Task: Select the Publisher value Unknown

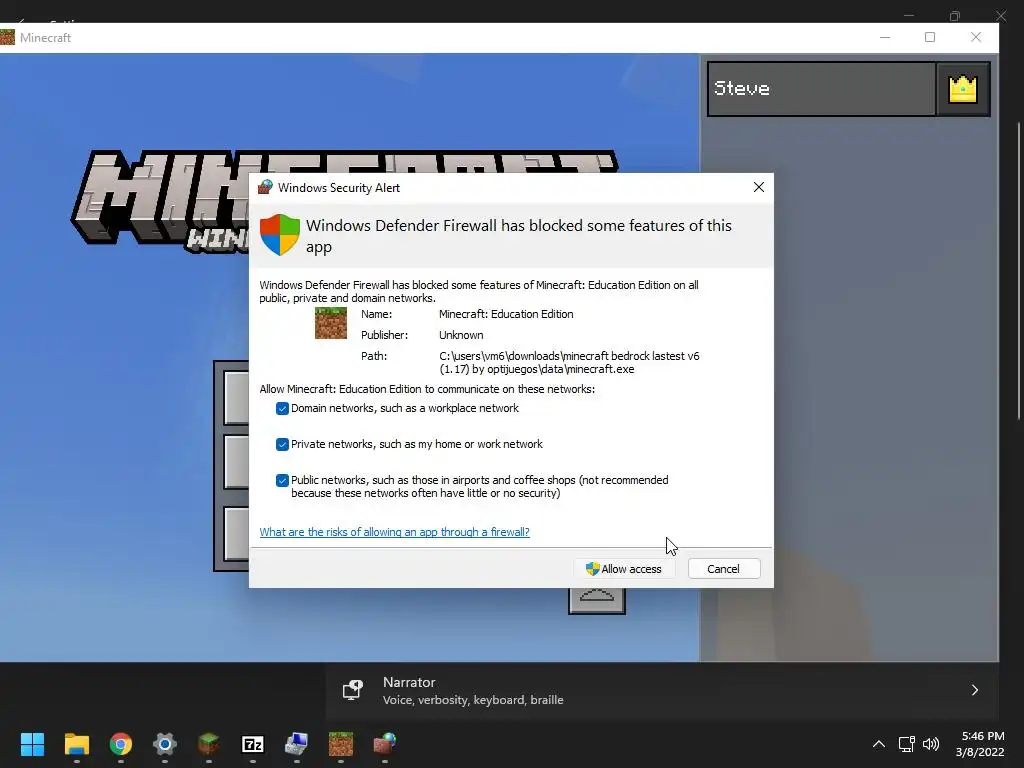Action: coord(461,335)
